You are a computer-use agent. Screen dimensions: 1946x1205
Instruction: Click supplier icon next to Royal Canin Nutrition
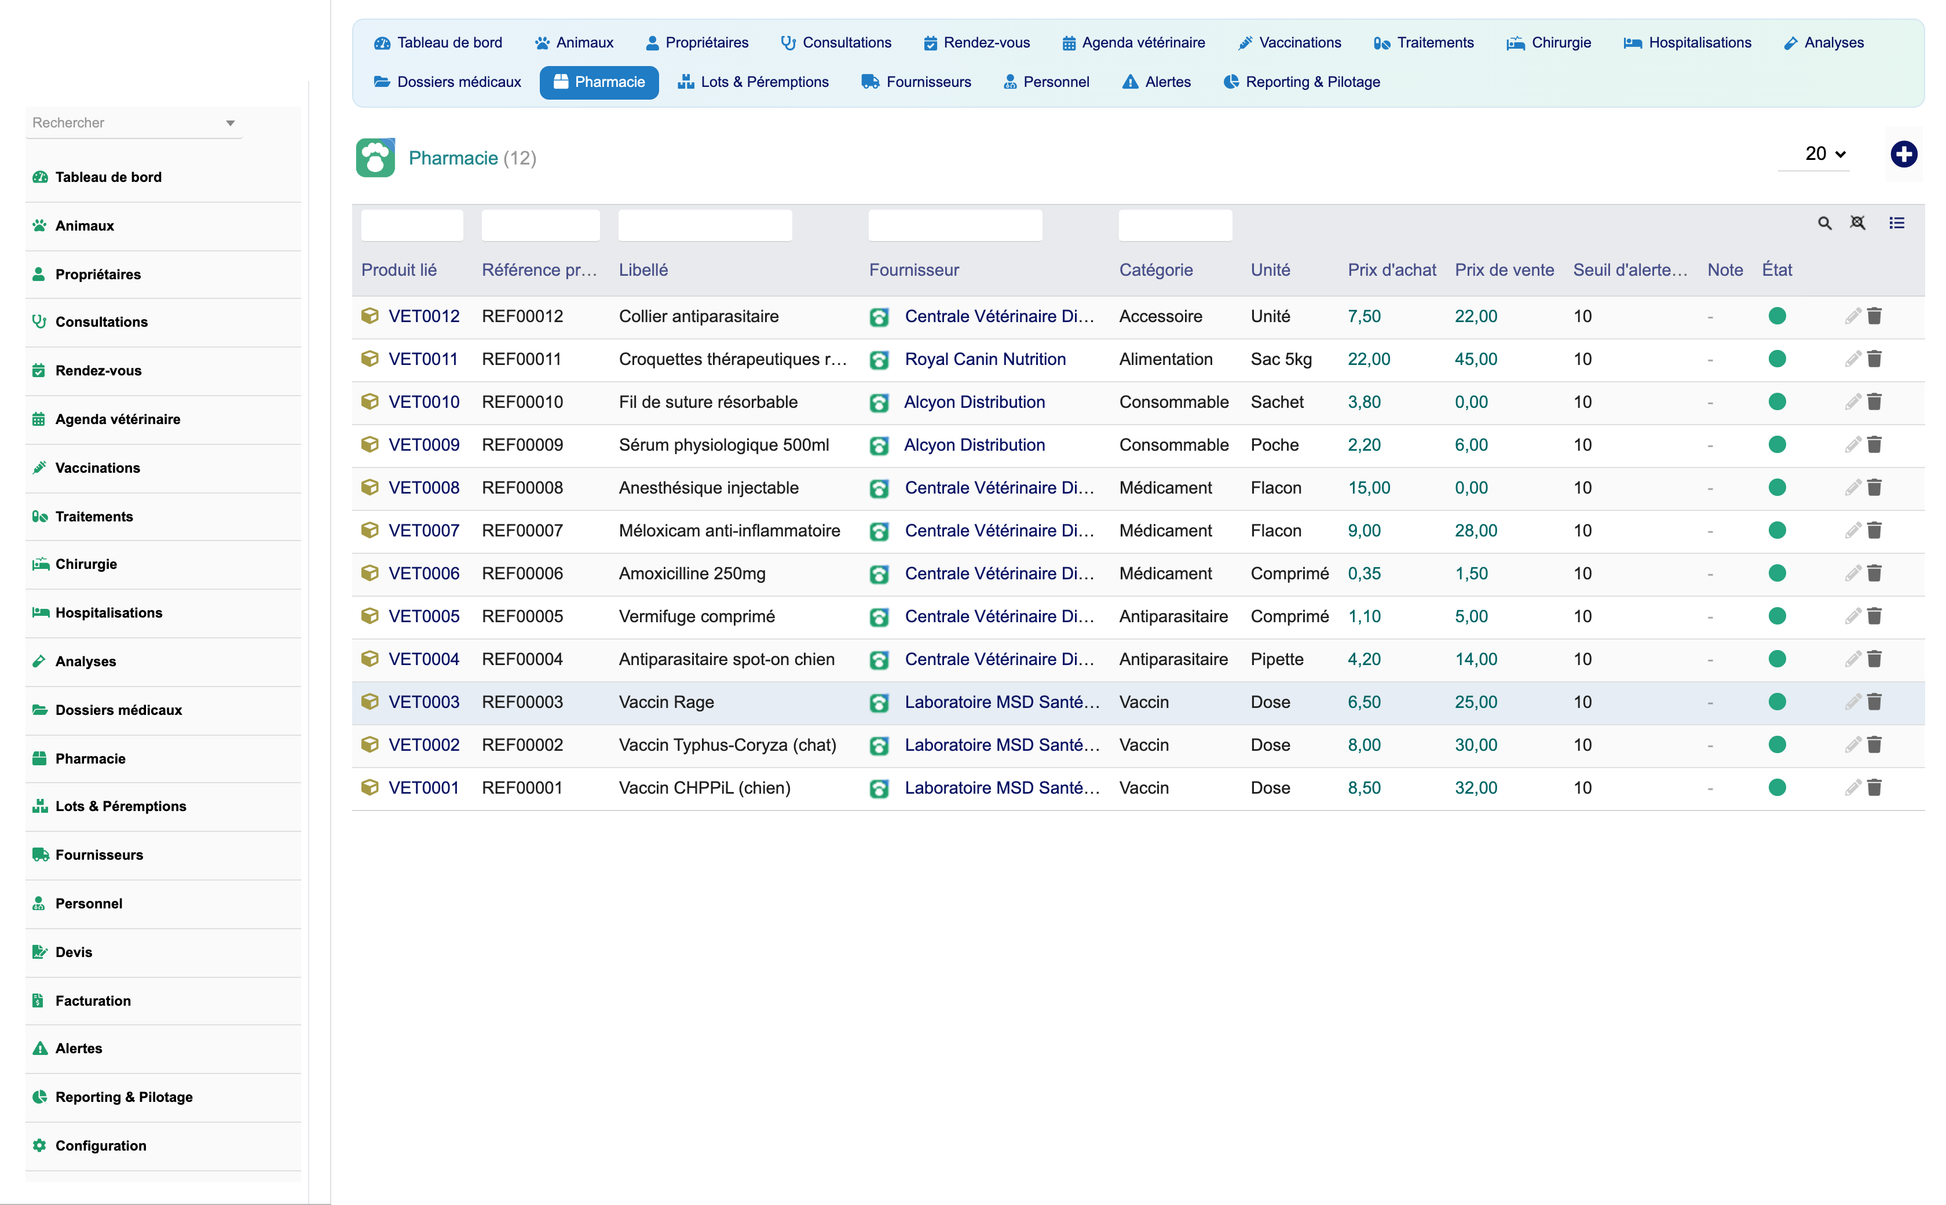879,360
